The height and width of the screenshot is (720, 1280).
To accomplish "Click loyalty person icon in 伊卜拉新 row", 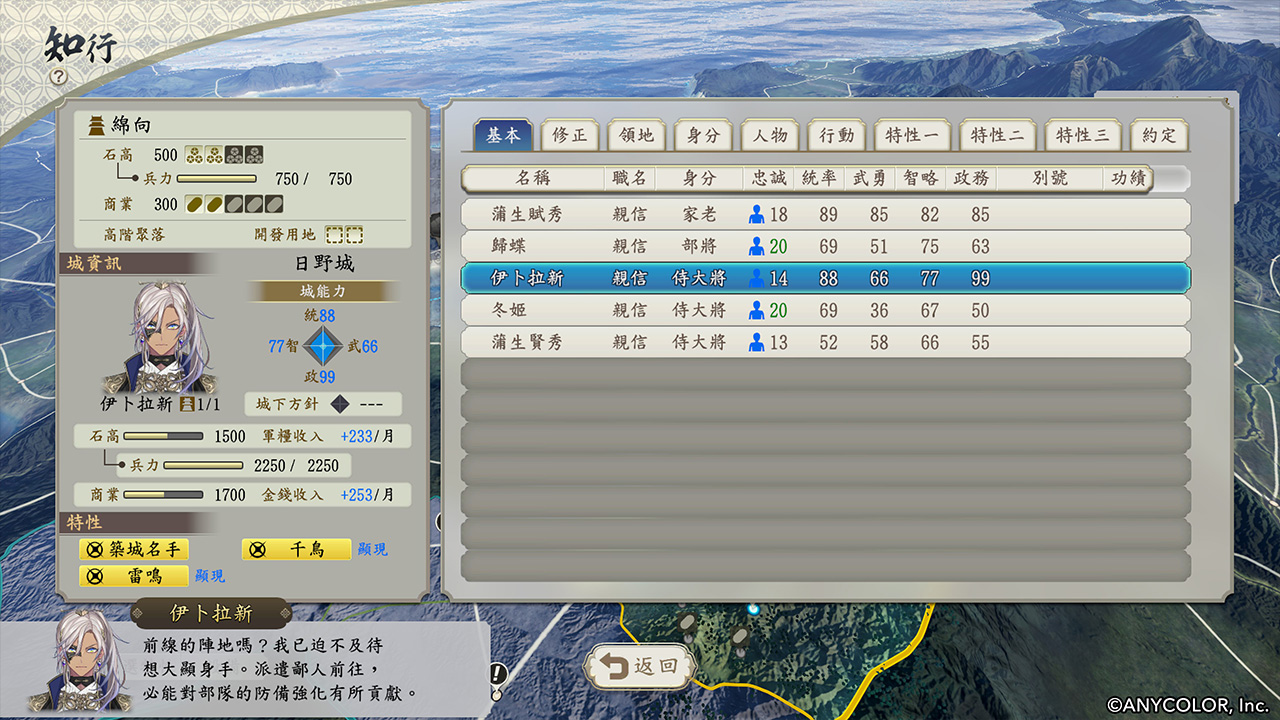I will [x=757, y=278].
